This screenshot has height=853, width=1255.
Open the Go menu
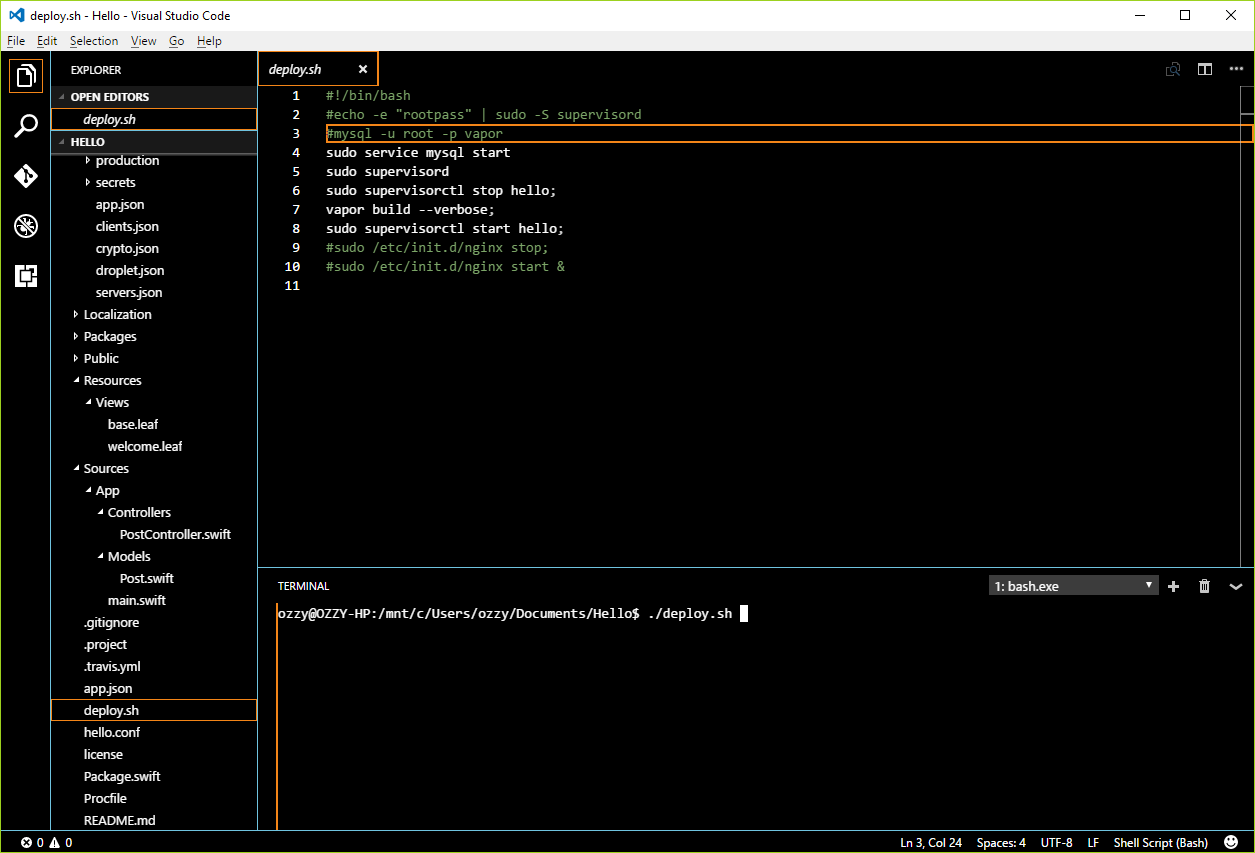[177, 41]
